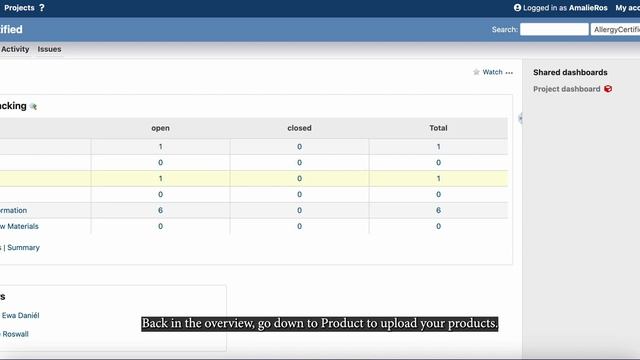
Task: Click the total count 1 in highlighted row
Action: pyautogui.click(x=438, y=178)
